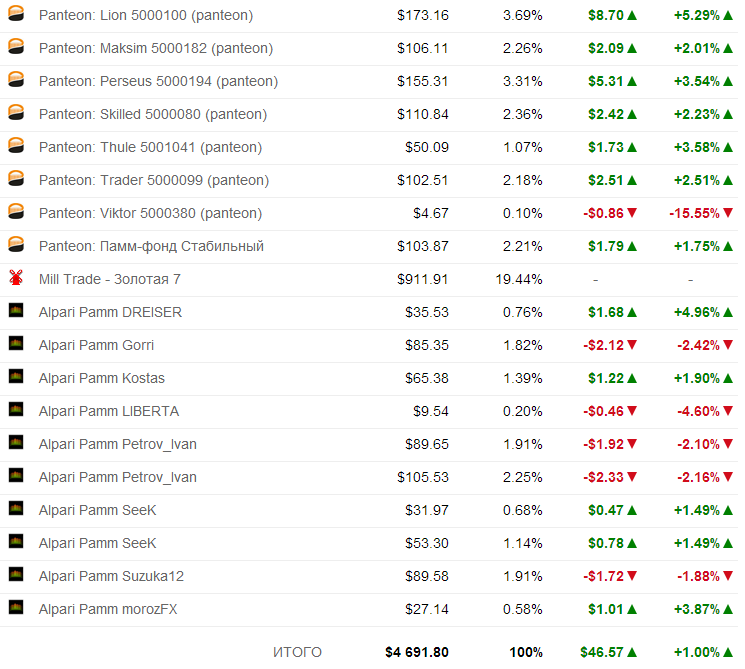This screenshot has height=669, width=745.
Task: Open Panteon: Trader 5000099 (panteon)
Action: coord(154,181)
